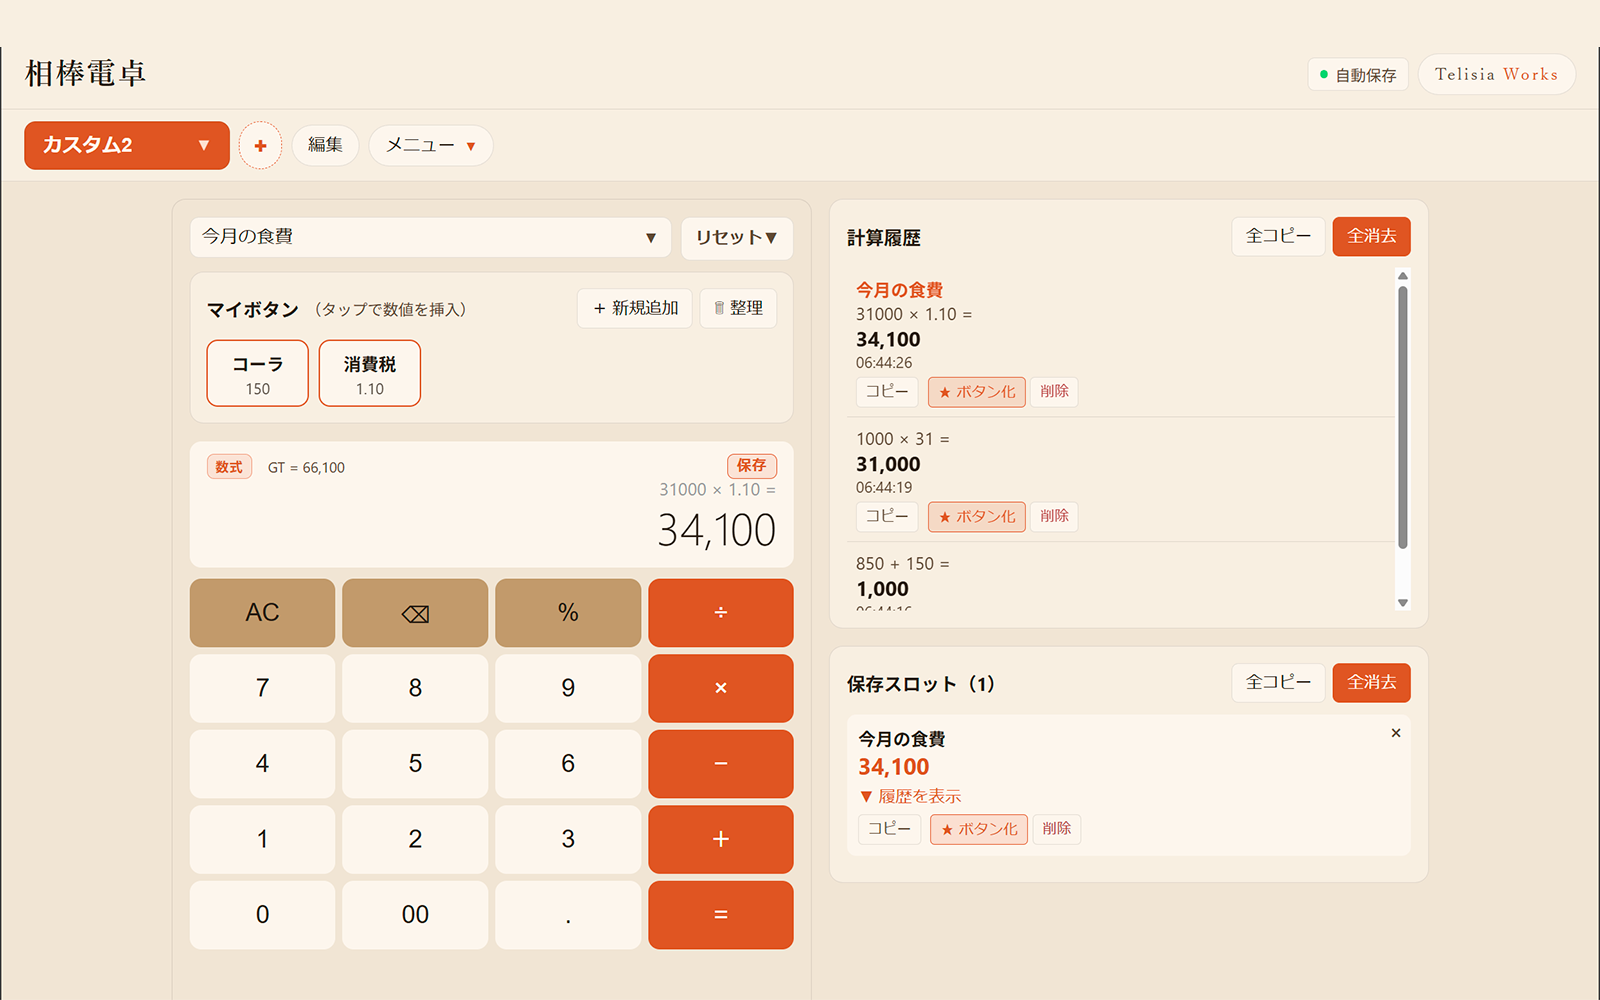Click the GT = 66,100 grand total text

[306, 468]
